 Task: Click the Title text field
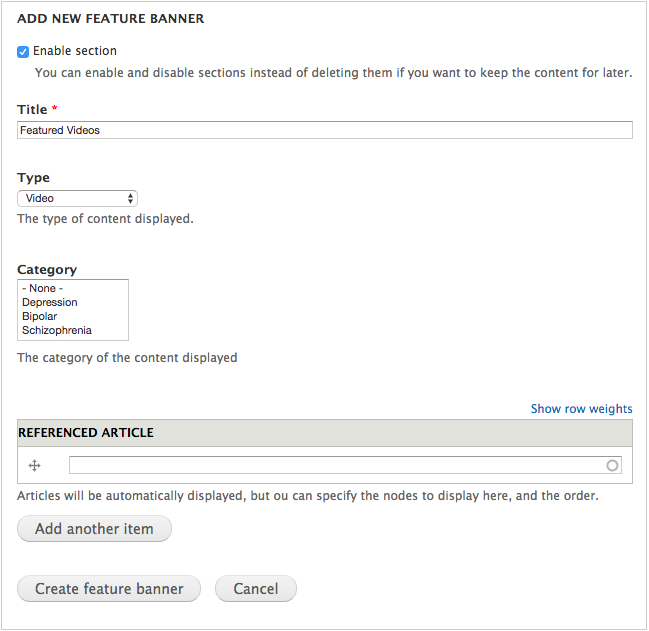[325, 130]
